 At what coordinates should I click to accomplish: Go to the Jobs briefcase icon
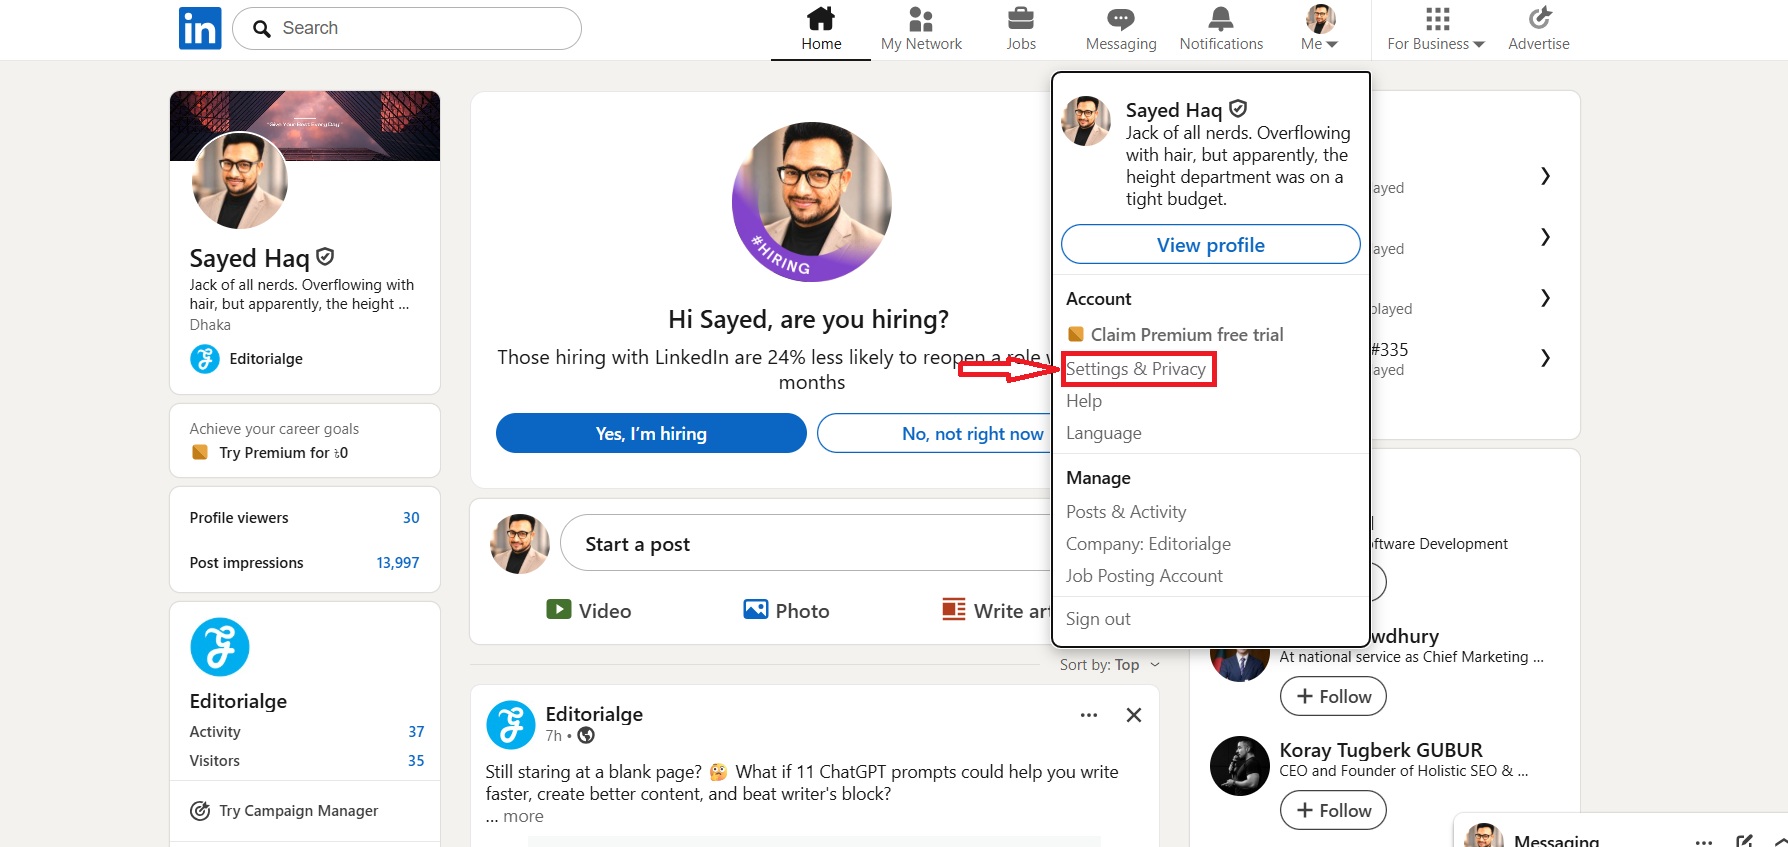[1021, 19]
